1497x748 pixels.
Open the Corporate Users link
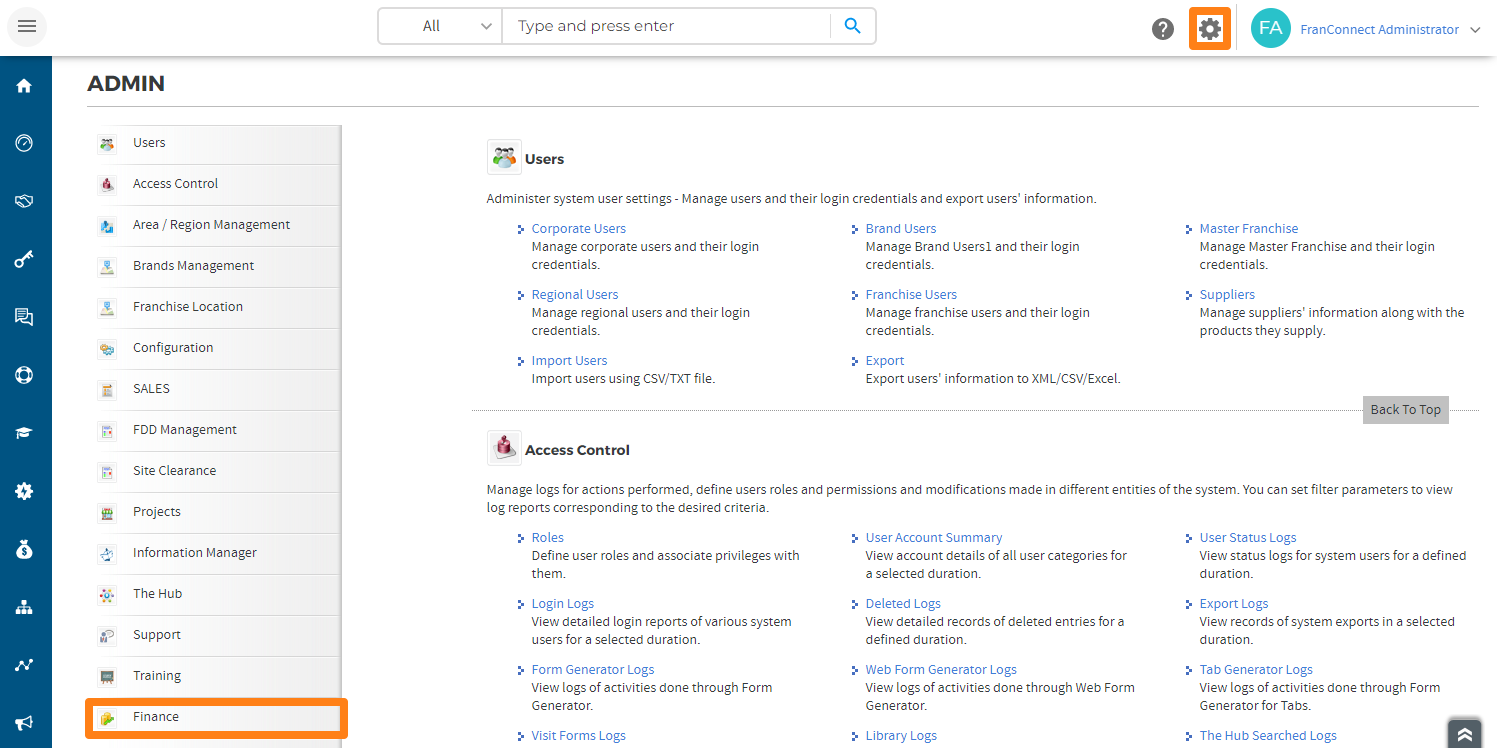(578, 229)
